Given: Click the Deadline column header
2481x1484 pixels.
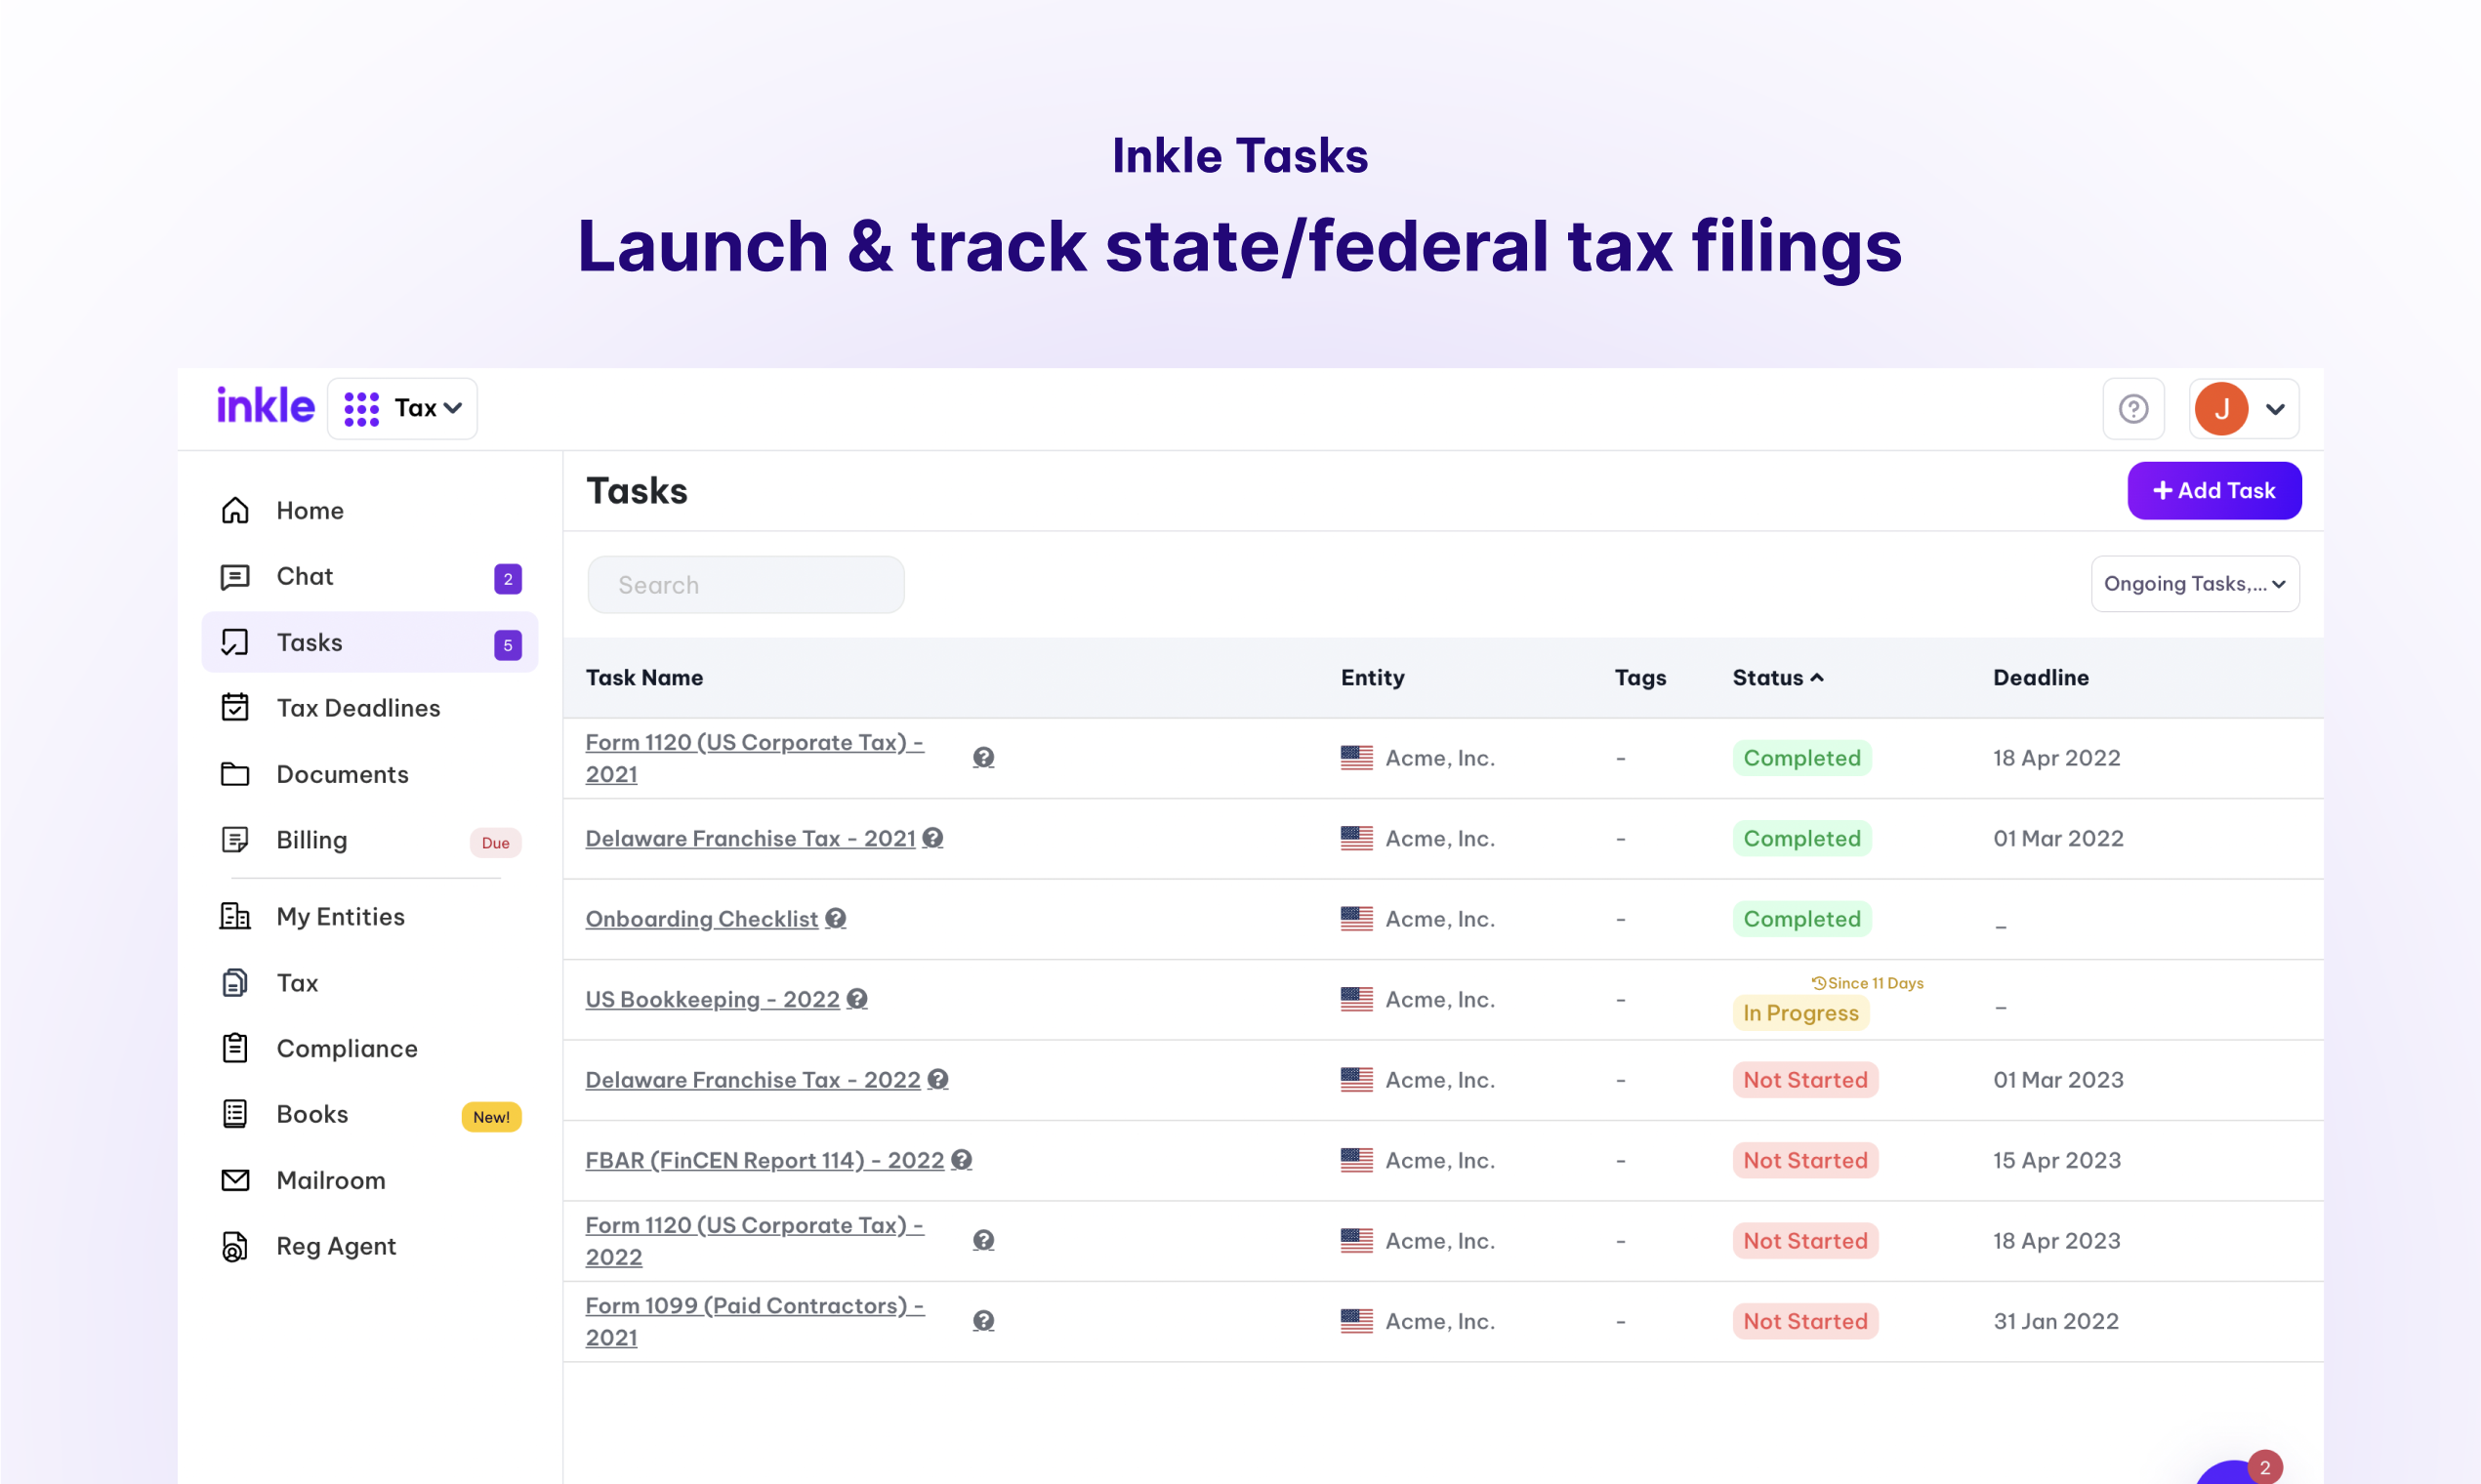Looking at the screenshot, I should pyautogui.click(x=2040, y=678).
